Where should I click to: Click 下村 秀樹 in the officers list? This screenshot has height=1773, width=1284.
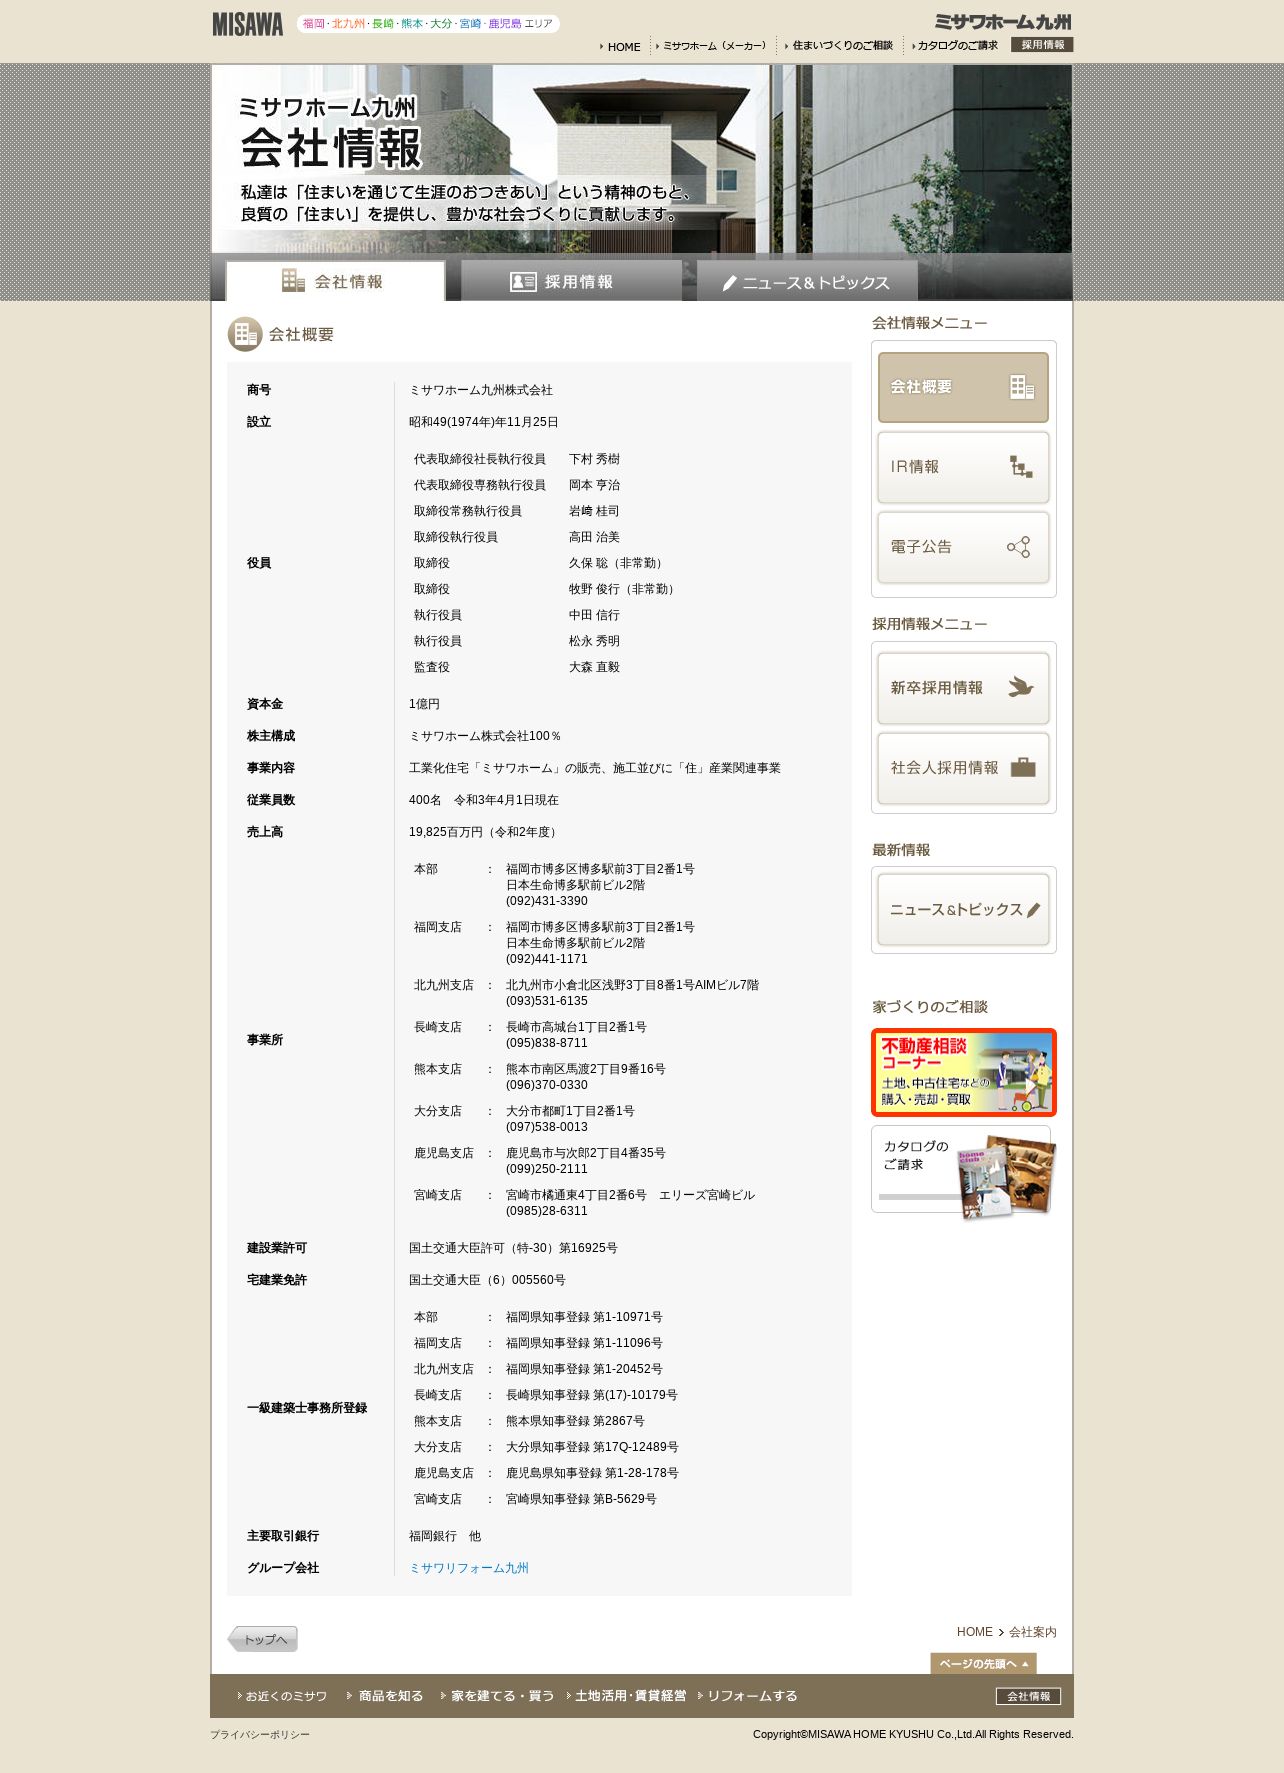(x=594, y=459)
